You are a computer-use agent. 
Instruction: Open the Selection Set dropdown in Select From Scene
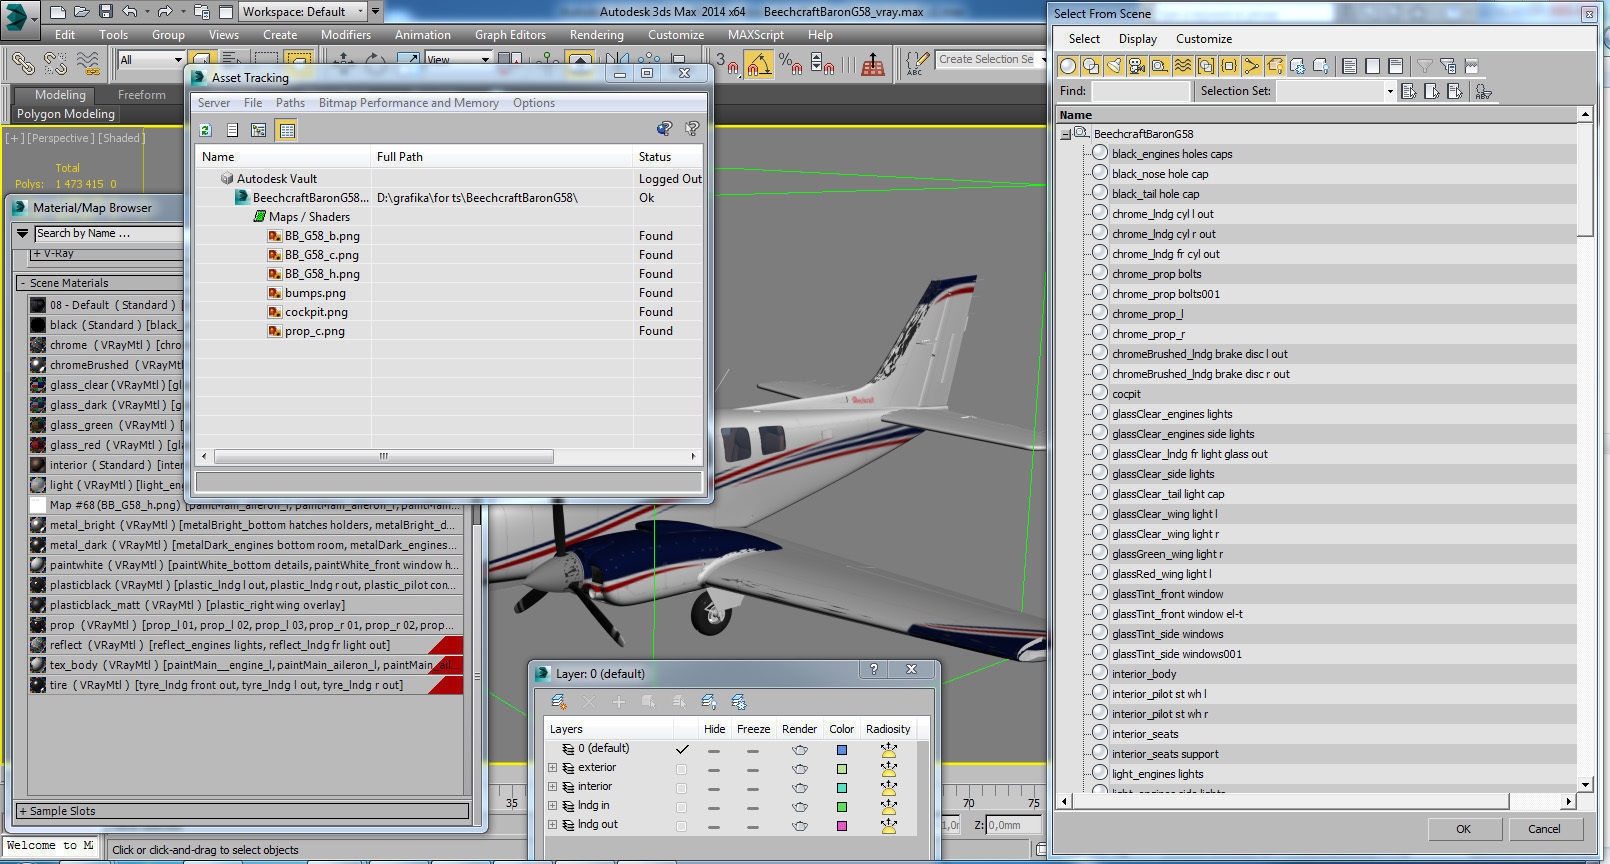click(1389, 91)
